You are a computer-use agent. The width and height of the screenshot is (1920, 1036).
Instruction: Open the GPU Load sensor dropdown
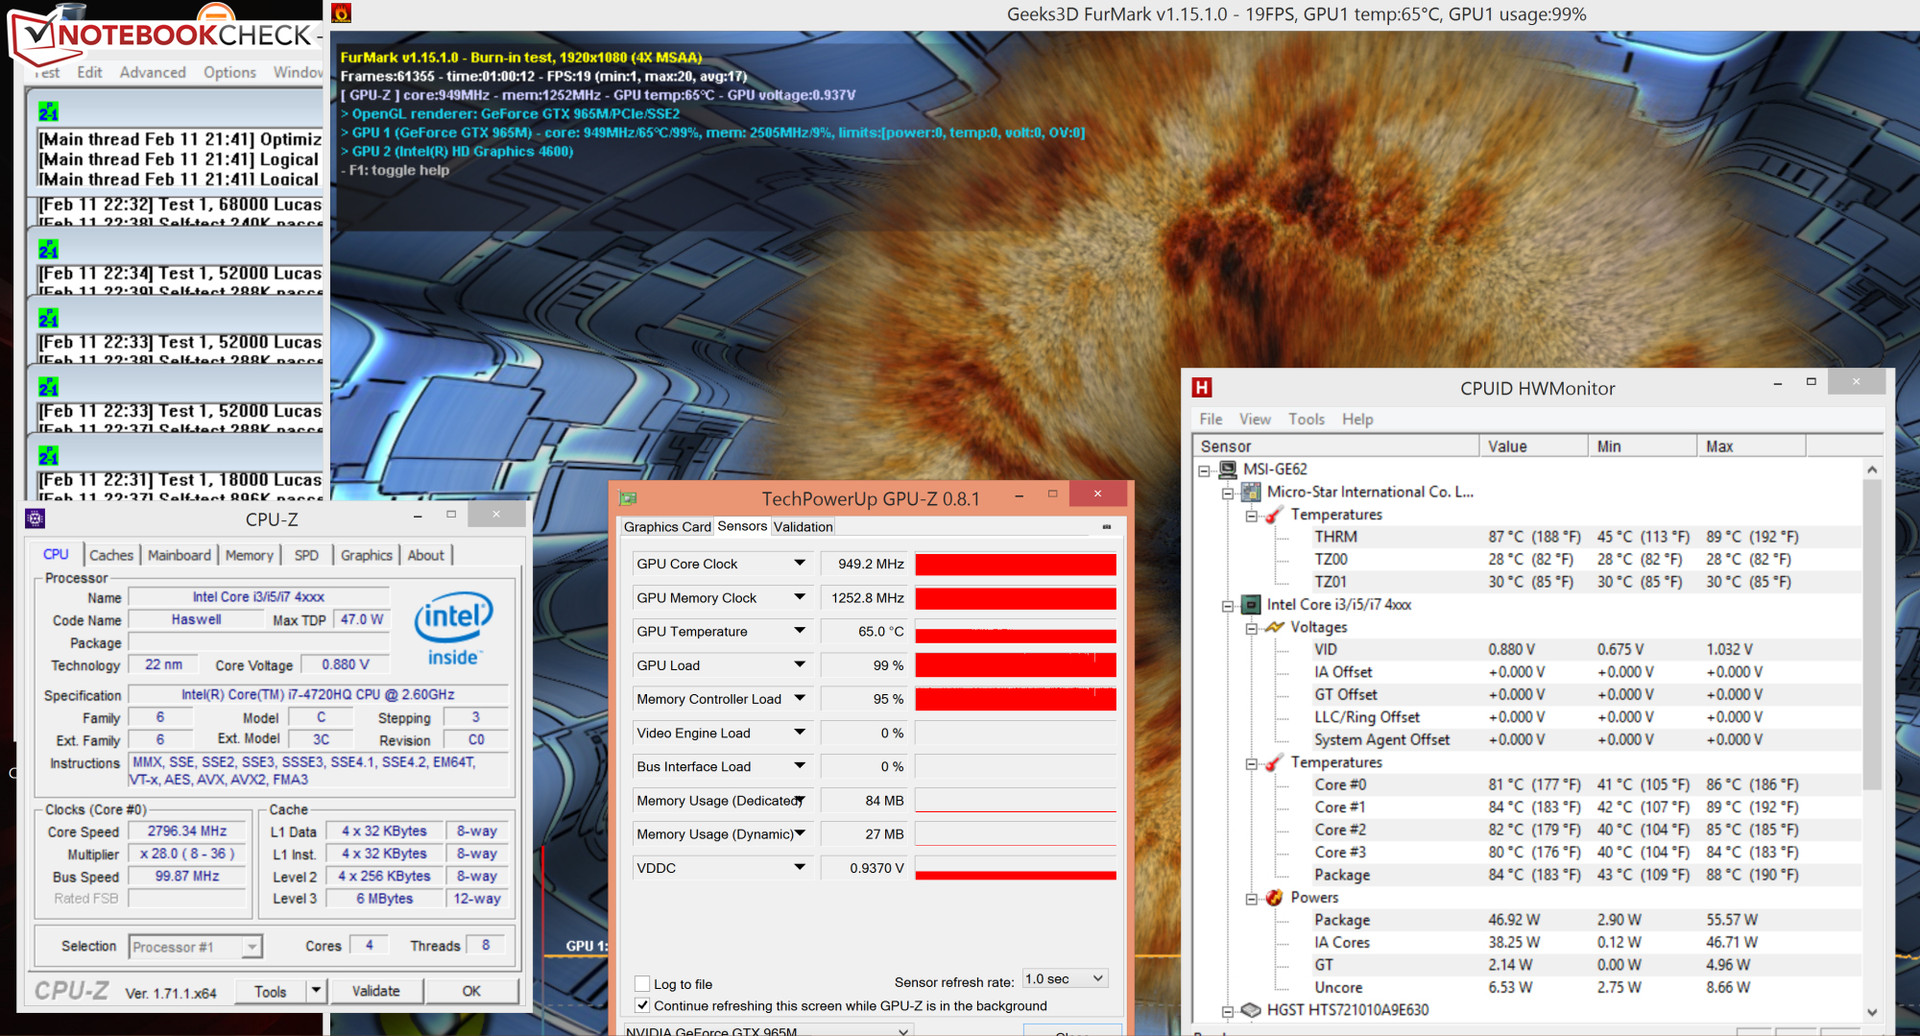[799, 665]
